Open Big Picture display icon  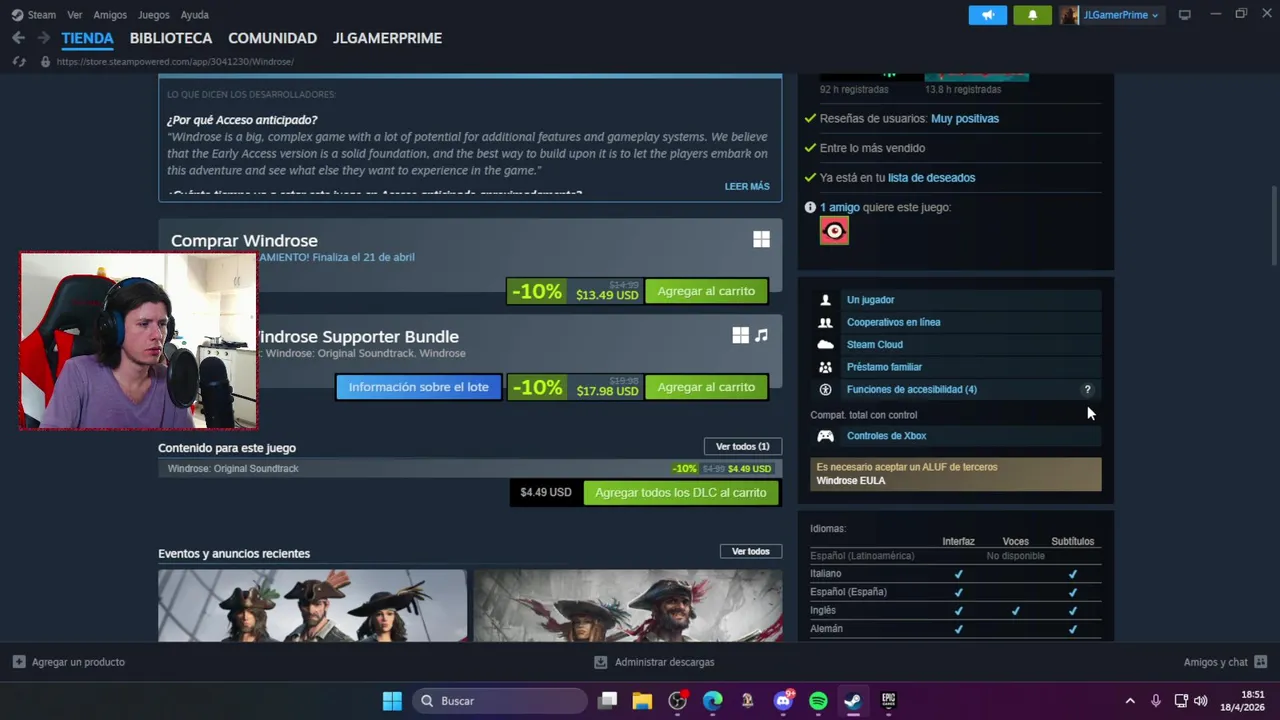[x=1185, y=15]
